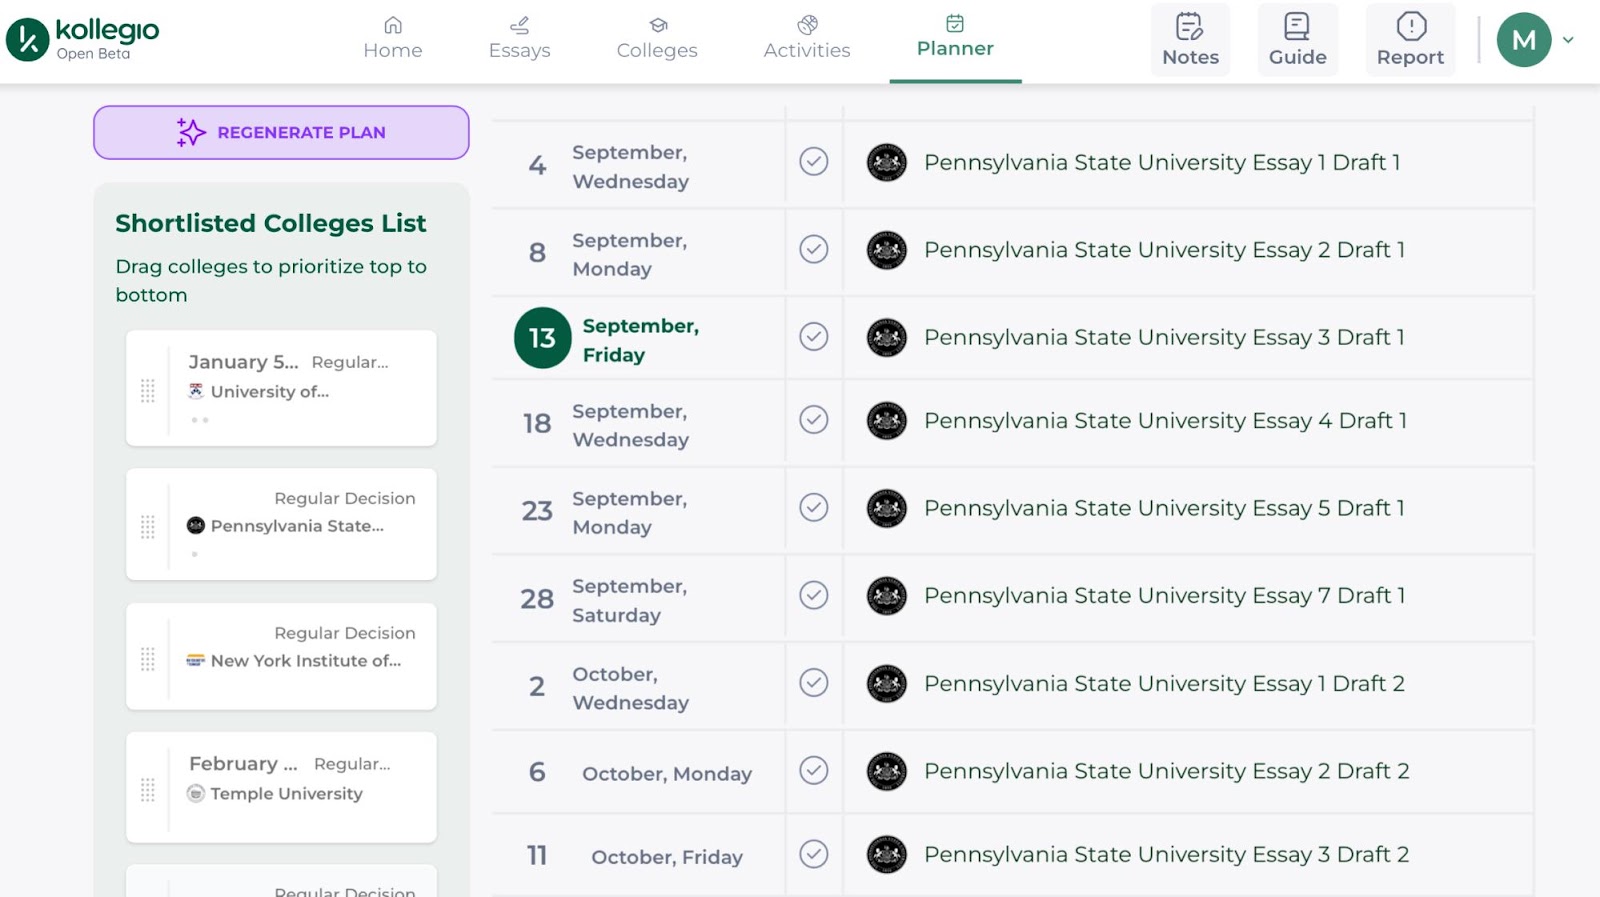Click Penn State logo beside Essay 3 Draft 2
The height and width of the screenshot is (897, 1600).
[886, 855]
